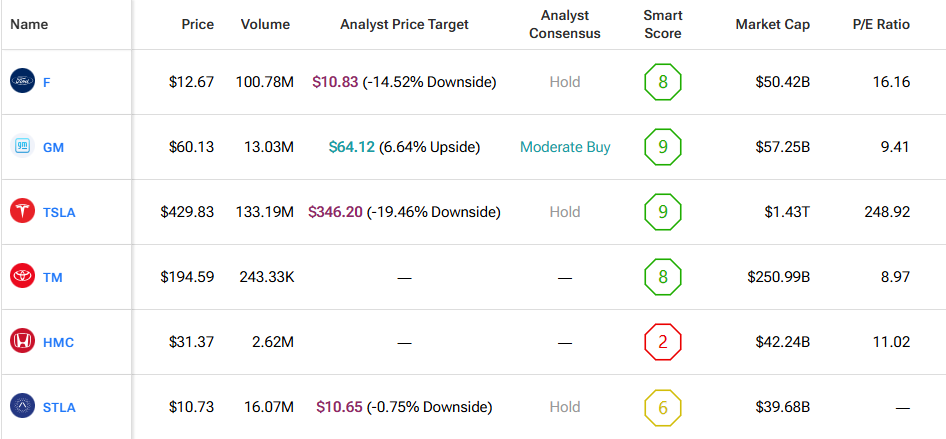Screen dimensions: 946x439
Task: Click the GM logo icon
Action: [x=22, y=147]
